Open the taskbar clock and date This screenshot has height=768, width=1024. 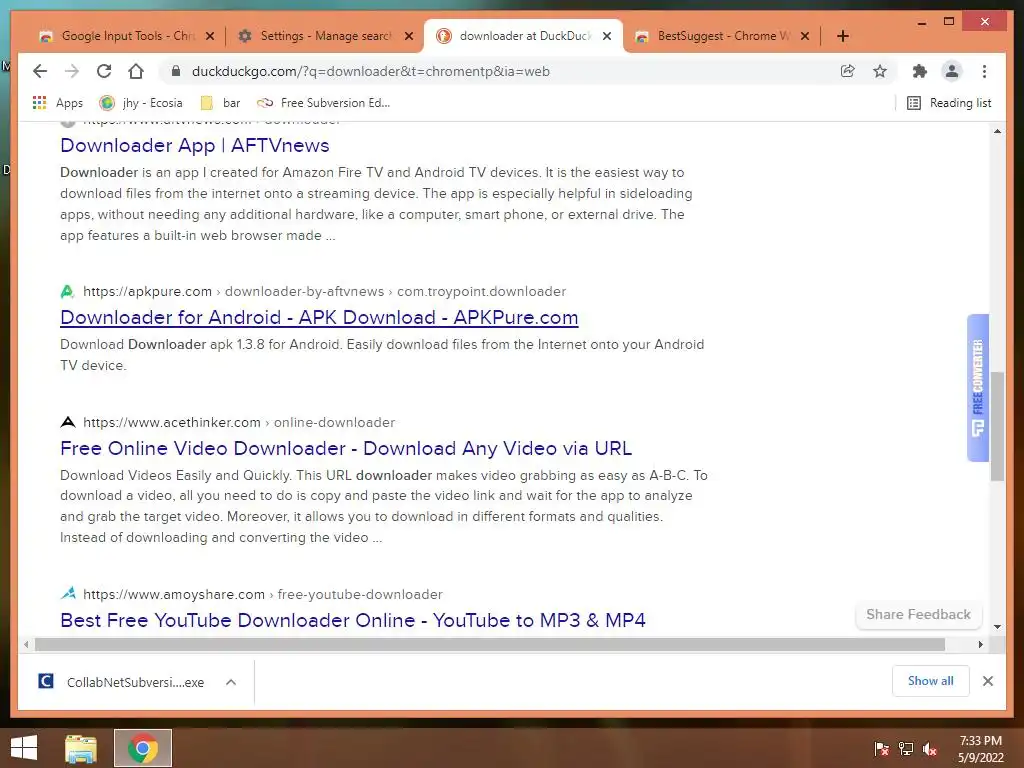[x=980, y=749]
